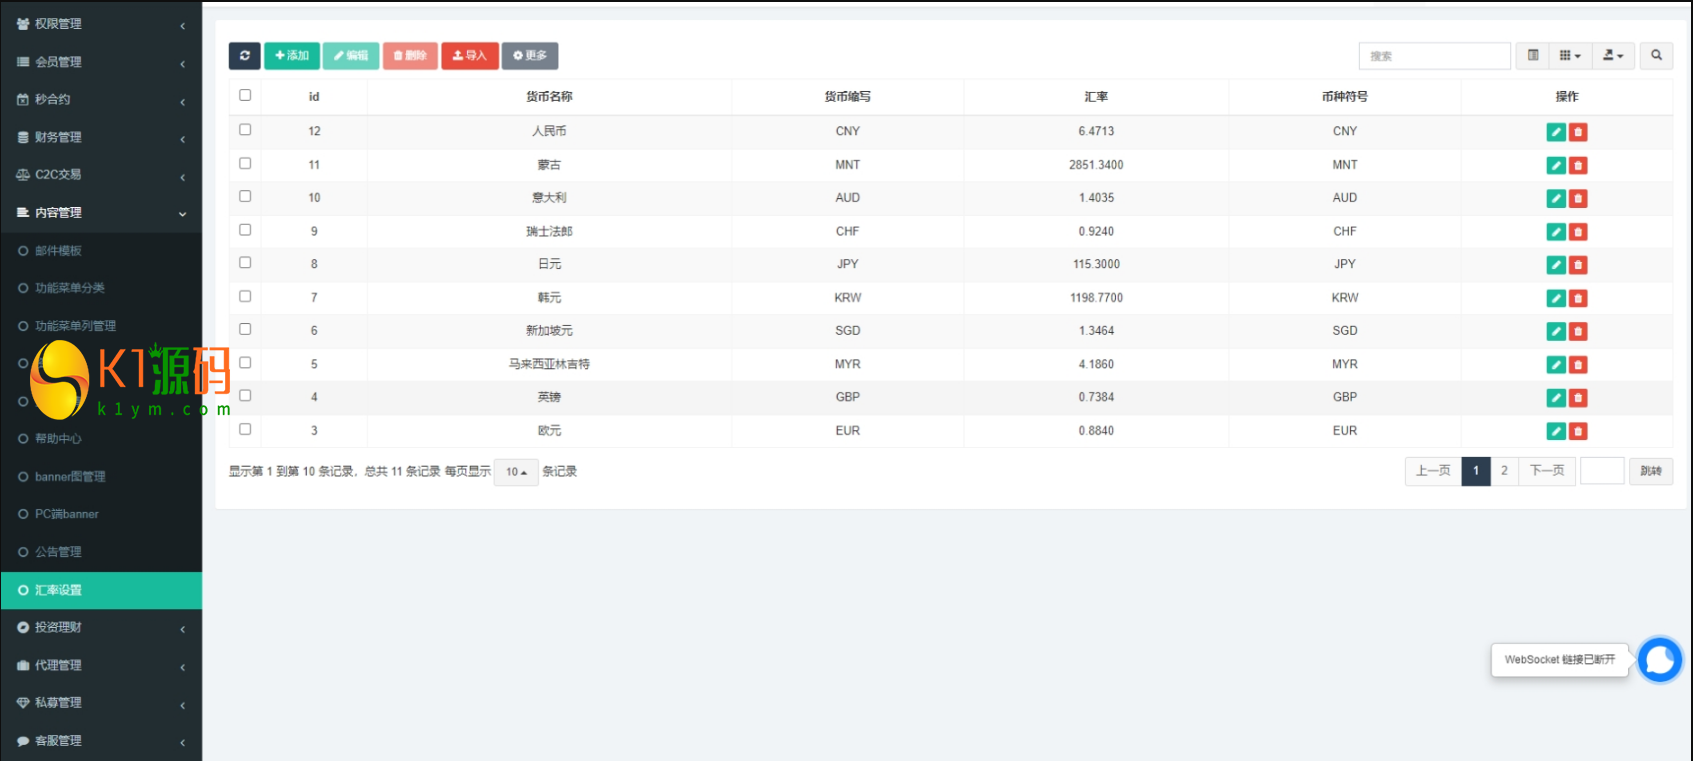Open the page size 10 dropdown
Image resolution: width=1693 pixels, height=761 pixels.
[516, 472]
